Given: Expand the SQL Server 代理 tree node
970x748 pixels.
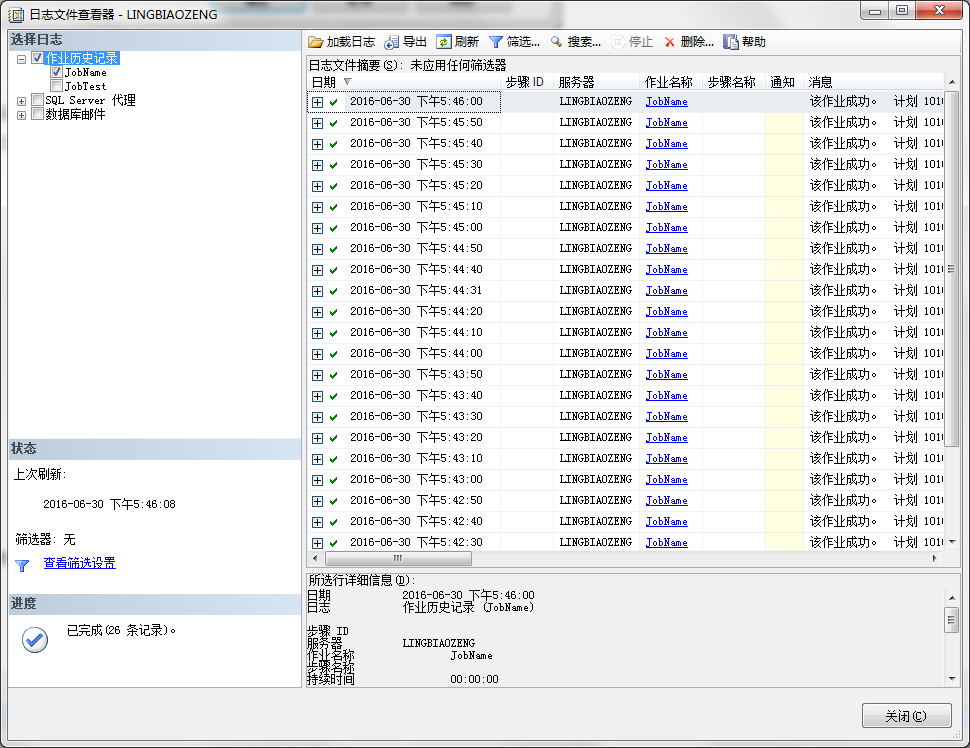Looking at the screenshot, I should tap(22, 100).
